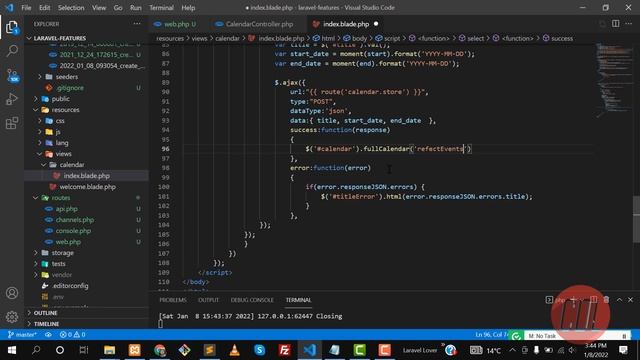
Task: Open FileZilla from taskbar
Action: 284,350
